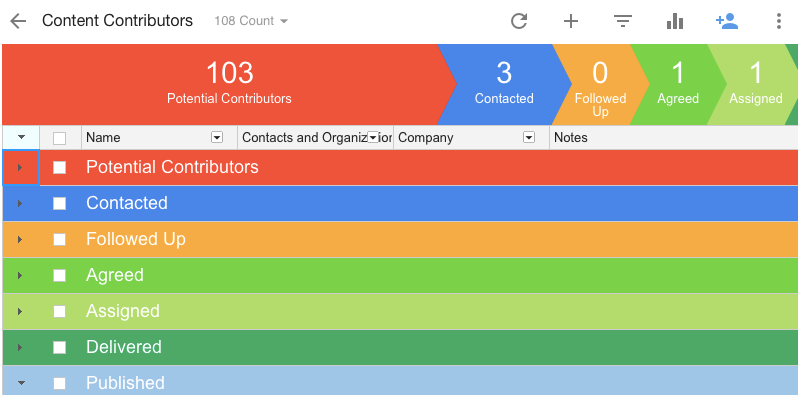Click the Notes column header

coord(673,137)
